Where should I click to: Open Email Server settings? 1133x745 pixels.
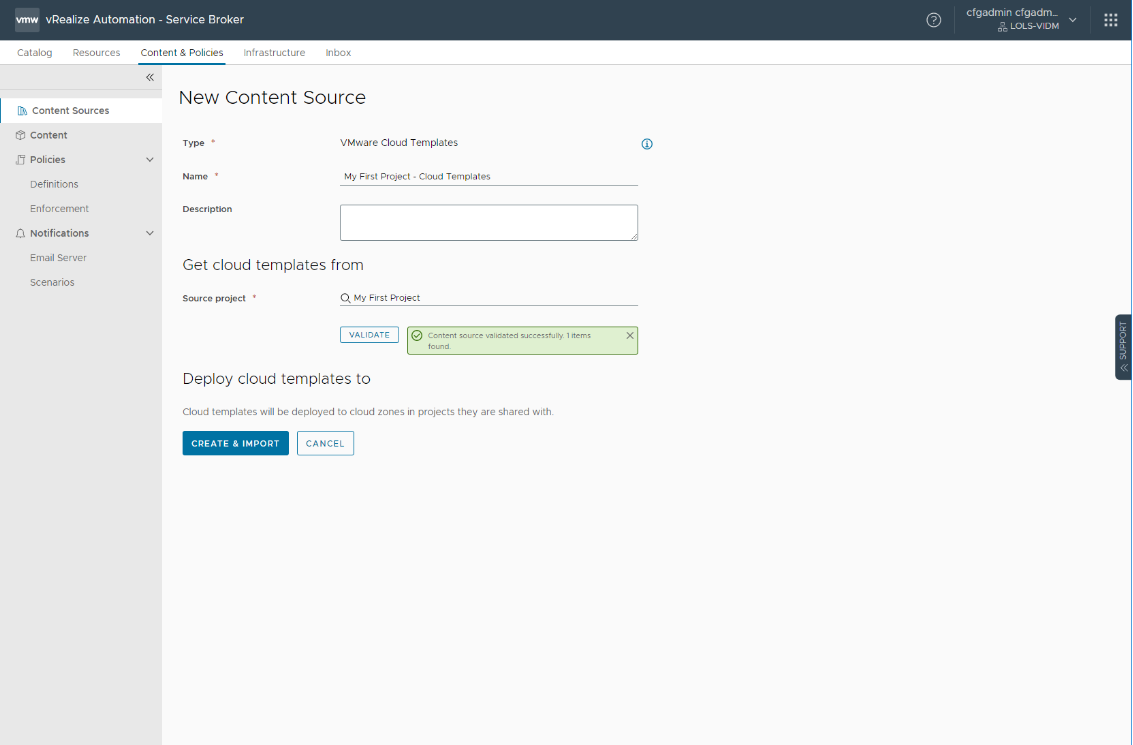tap(58, 258)
